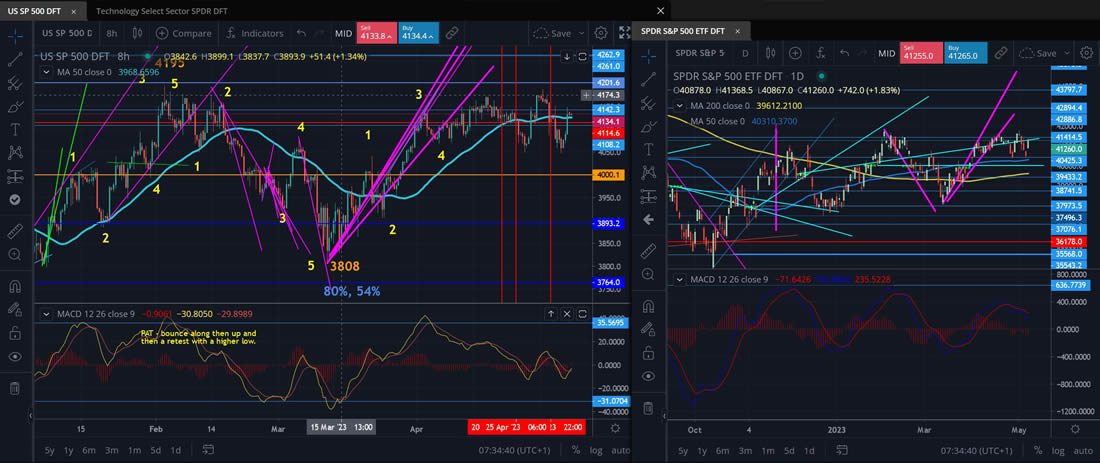Switch to Technology Select Sector SPDR DFT tab
Viewport: 1100px width, 463px height.
pyautogui.click(x=161, y=11)
